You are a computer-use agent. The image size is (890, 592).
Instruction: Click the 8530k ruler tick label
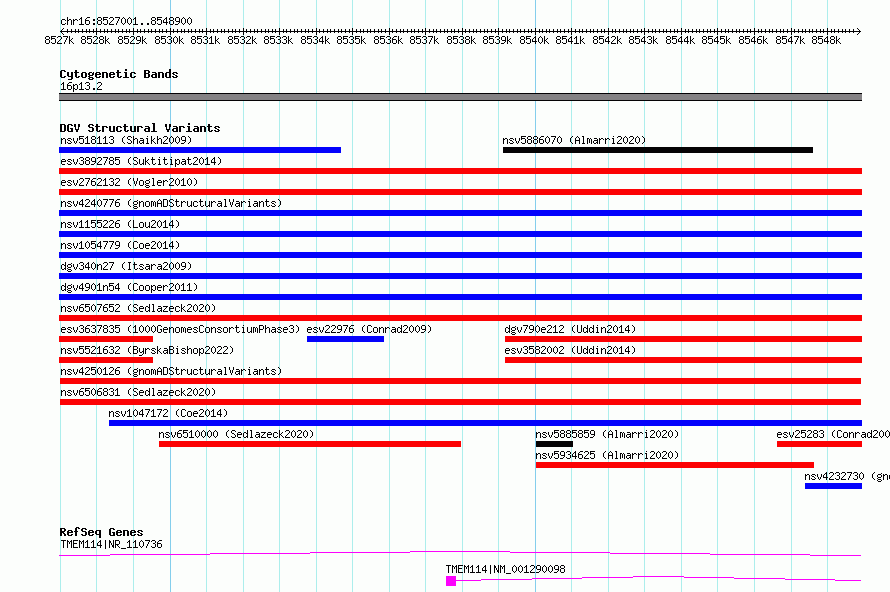(169, 40)
